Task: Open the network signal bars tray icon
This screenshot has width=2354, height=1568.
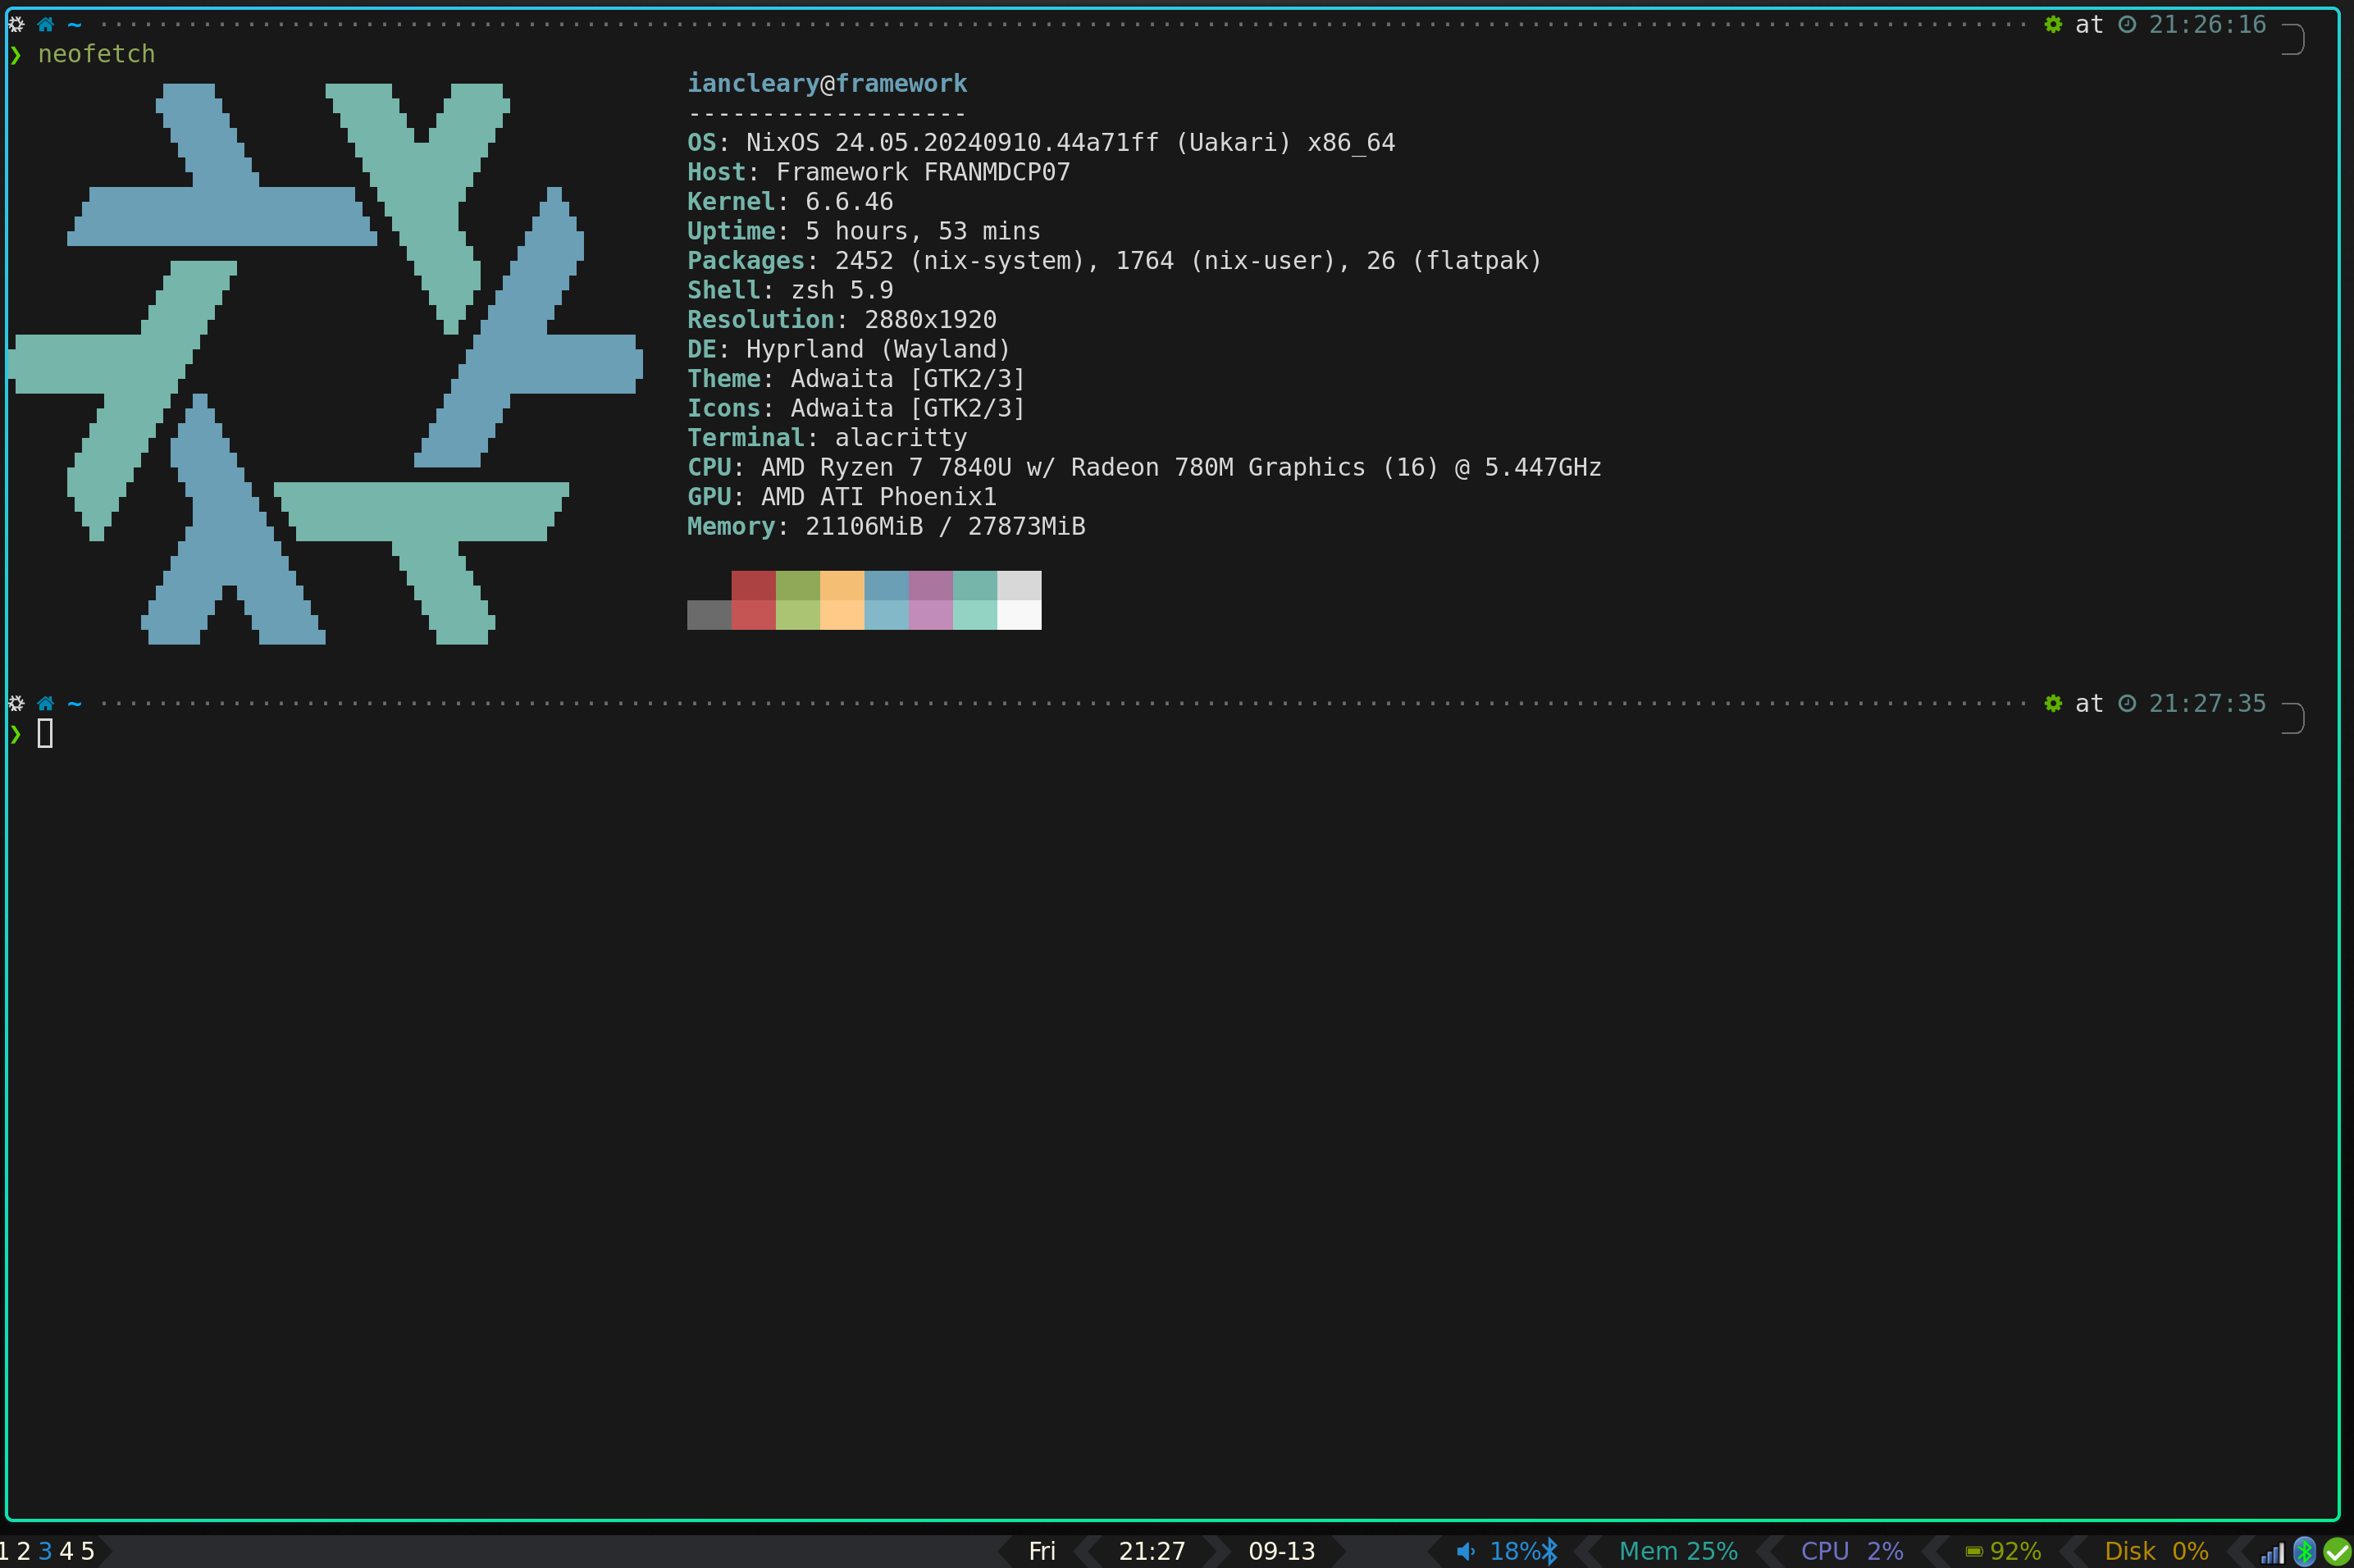Action: point(2272,1552)
